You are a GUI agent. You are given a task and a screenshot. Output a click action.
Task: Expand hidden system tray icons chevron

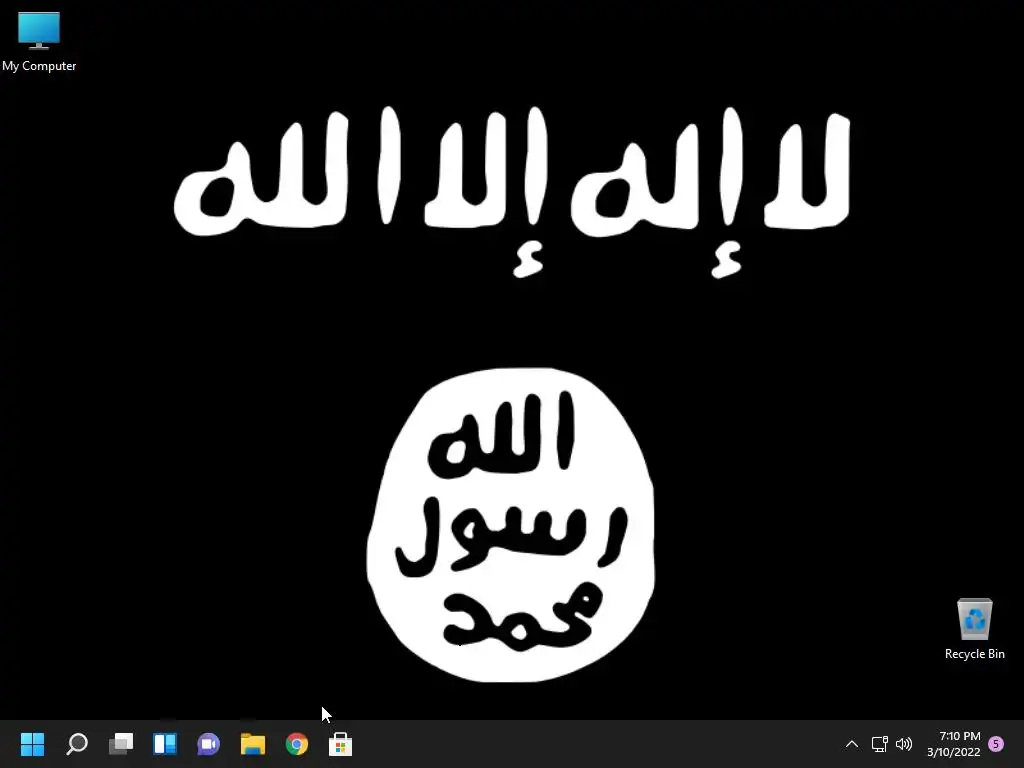(852, 744)
